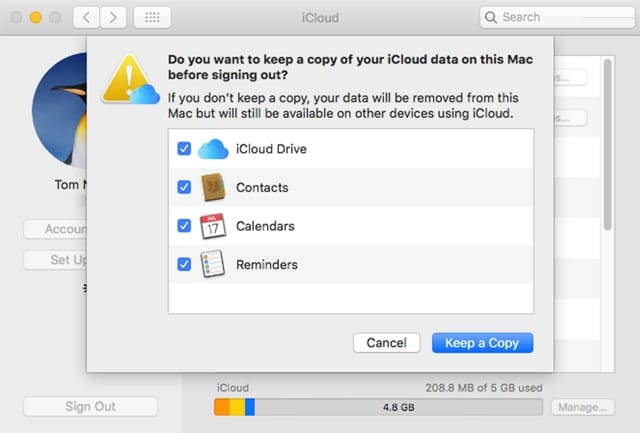Open the Show All grid icon
Screen dimensions: 640x433
(151, 17)
